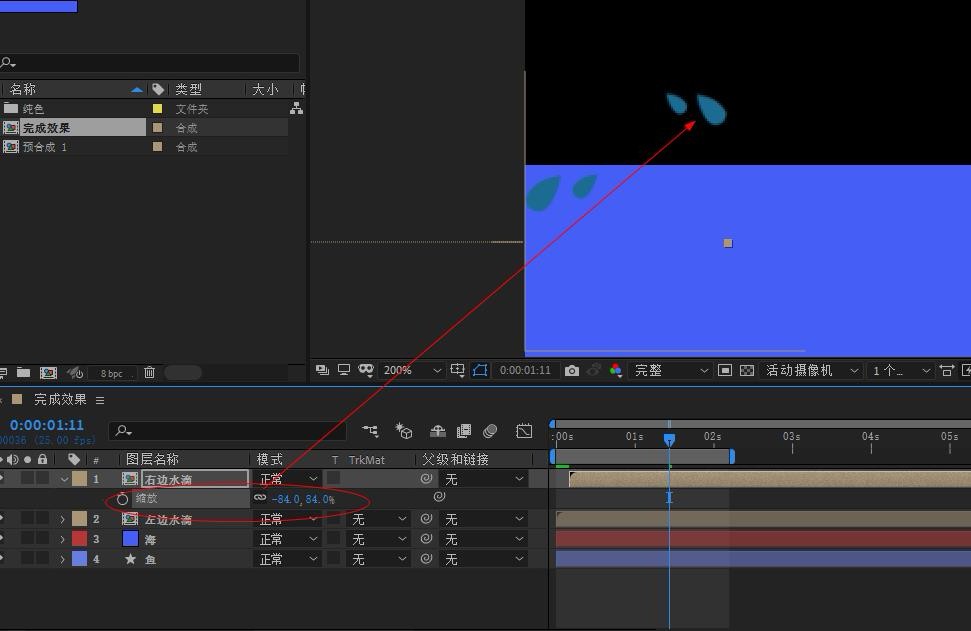Screen dimensions: 971x631
Task: Toggle constrain proportions link for 缩放
Action: (x=260, y=497)
